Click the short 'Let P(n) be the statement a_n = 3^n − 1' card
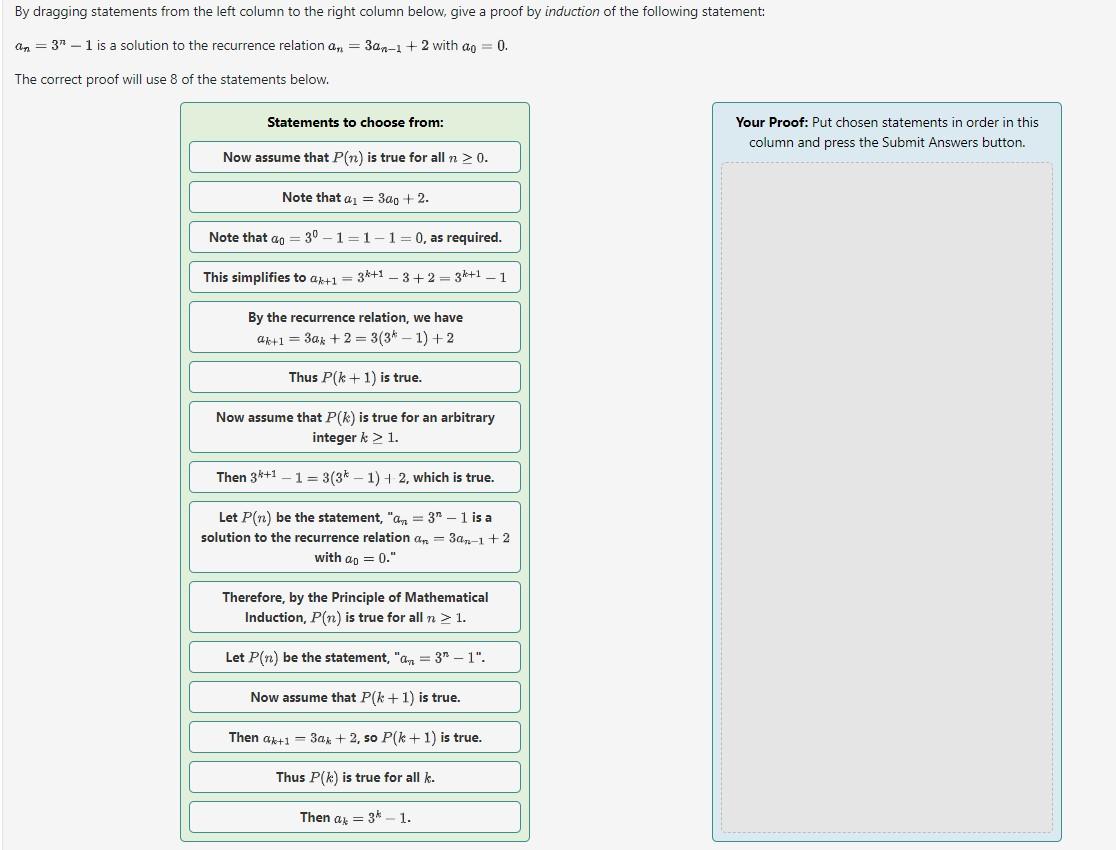Image resolution: width=1116 pixels, height=850 pixels. (354, 657)
